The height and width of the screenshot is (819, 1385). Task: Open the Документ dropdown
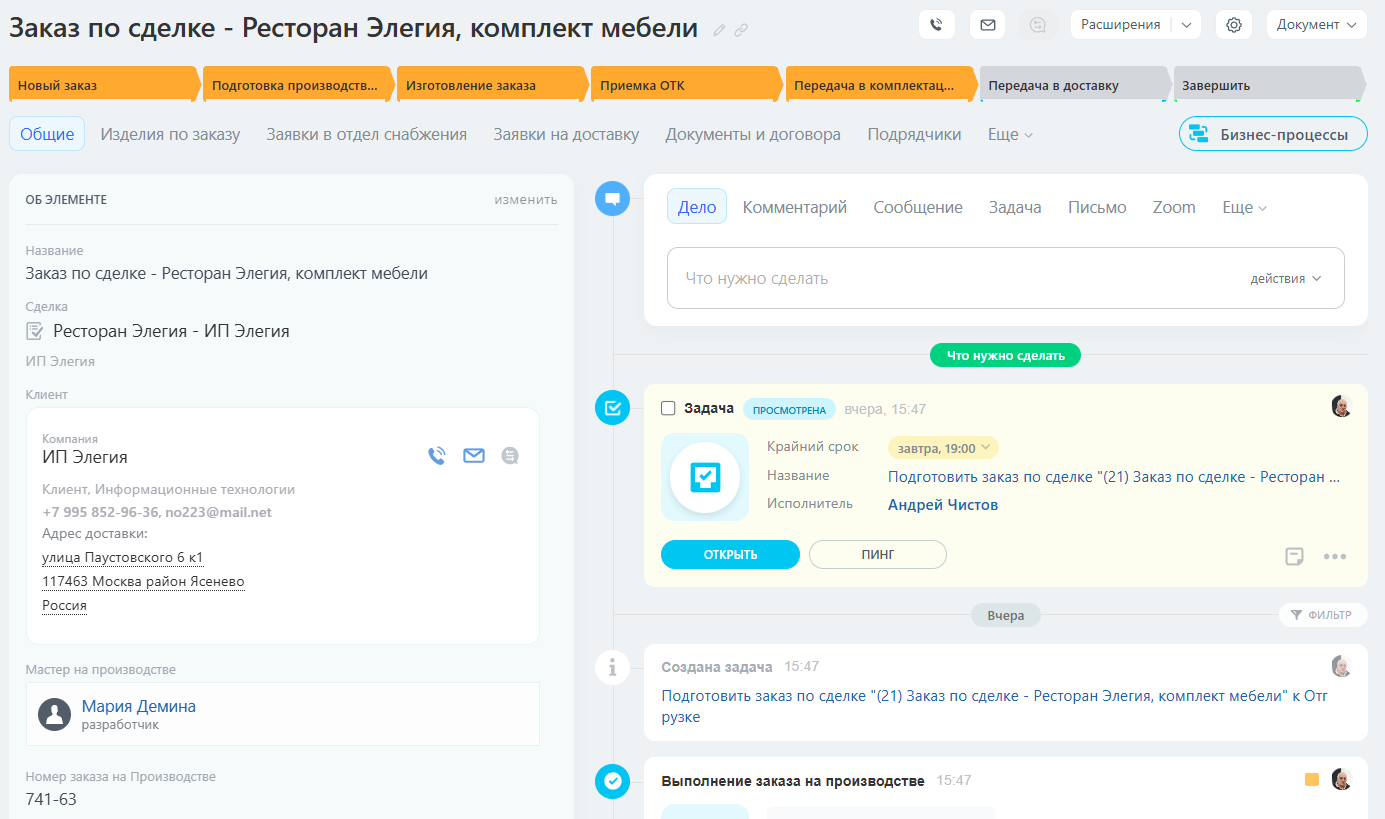click(x=1316, y=25)
